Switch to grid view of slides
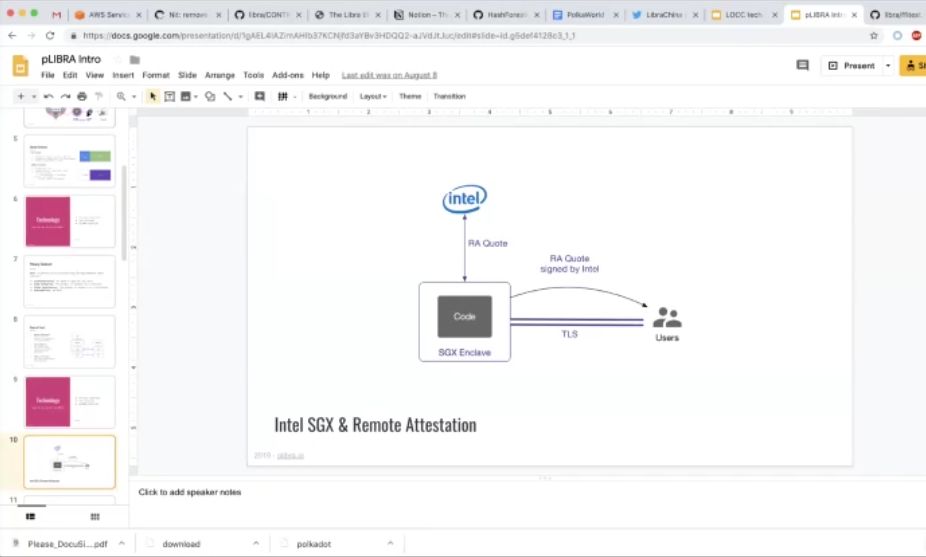The width and height of the screenshot is (926, 557). pos(94,517)
